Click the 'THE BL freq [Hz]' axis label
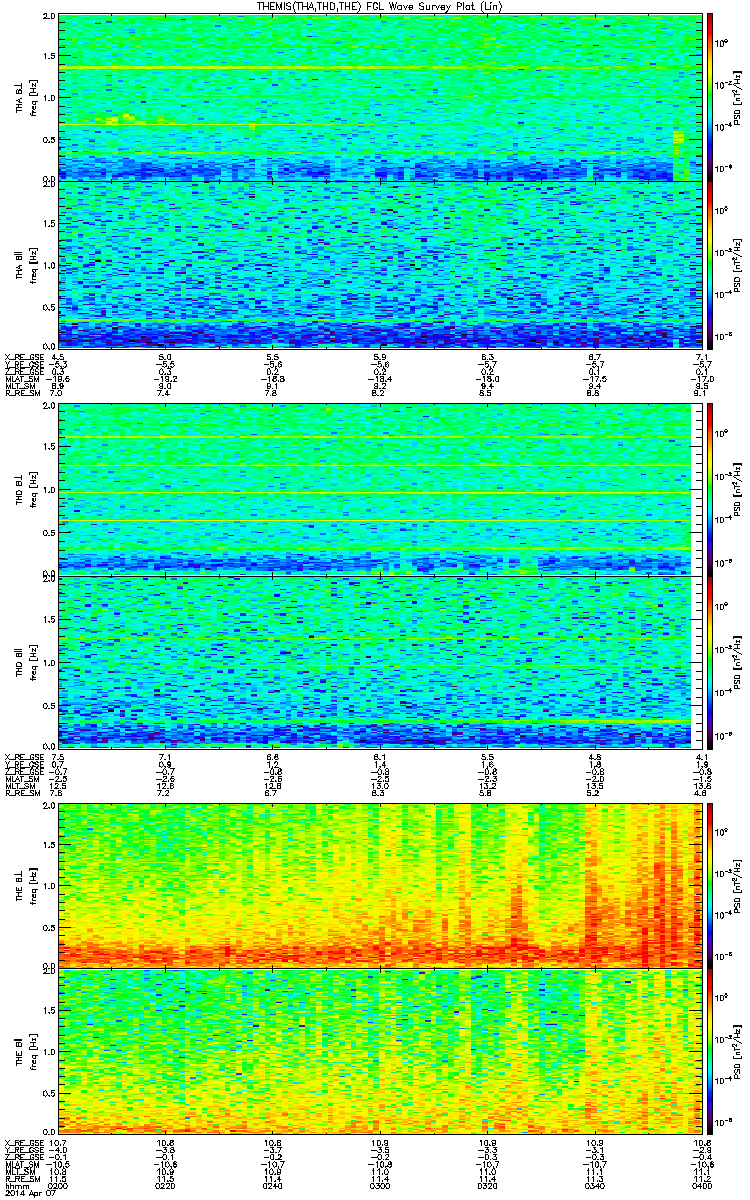Screen dimensions: 750x1200 (x=25, y=886)
